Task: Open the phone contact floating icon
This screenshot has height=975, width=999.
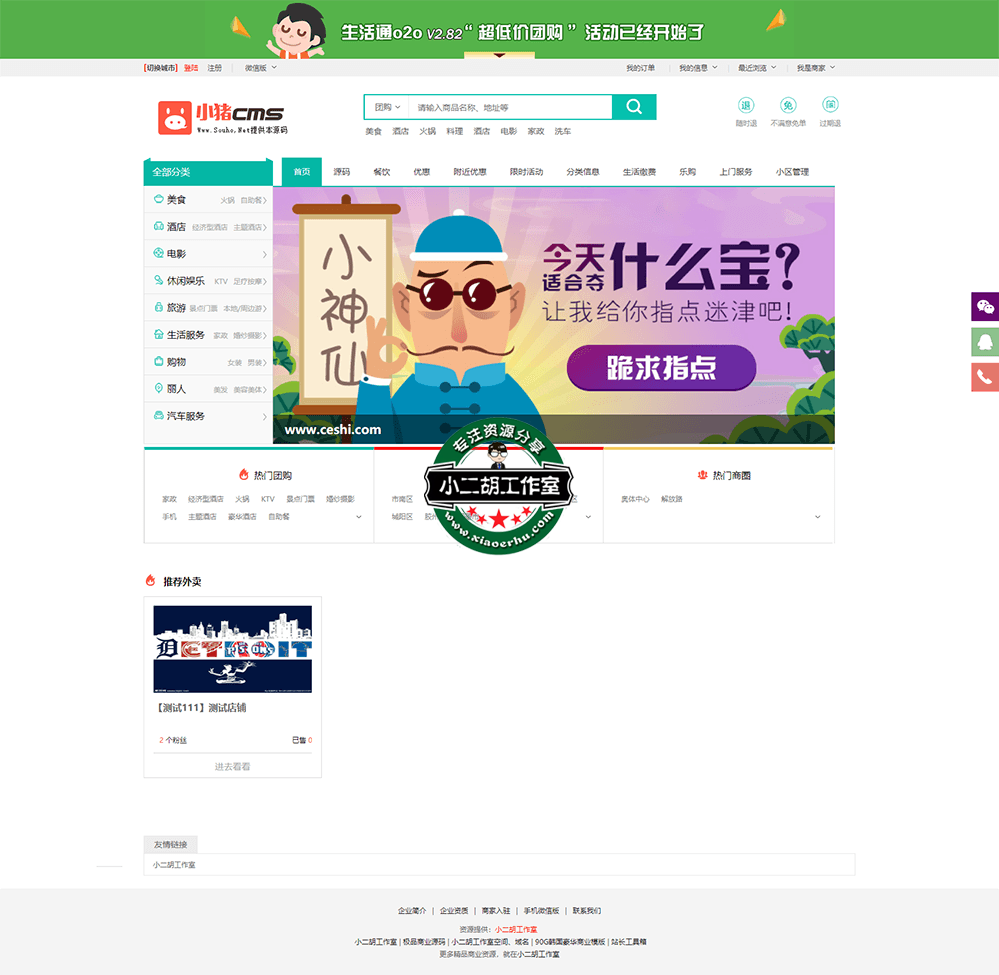Action: (985, 377)
